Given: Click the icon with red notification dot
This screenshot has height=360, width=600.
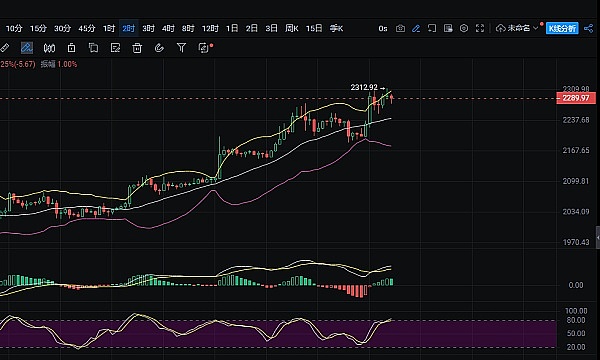Looking at the screenshot, I should coord(204,48).
